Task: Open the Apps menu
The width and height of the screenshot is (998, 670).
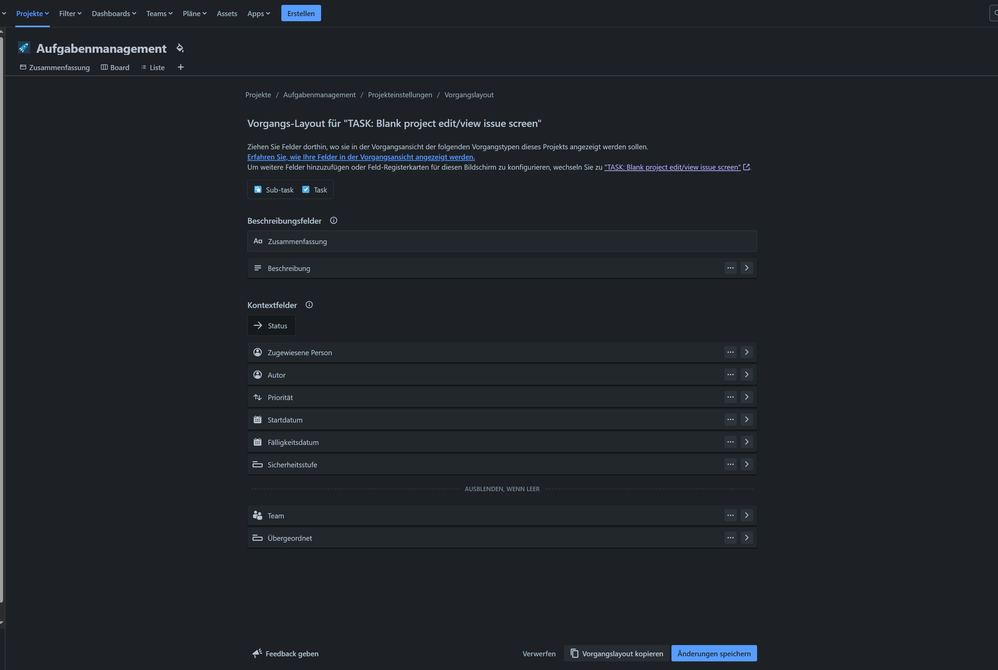Action: (258, 13)
